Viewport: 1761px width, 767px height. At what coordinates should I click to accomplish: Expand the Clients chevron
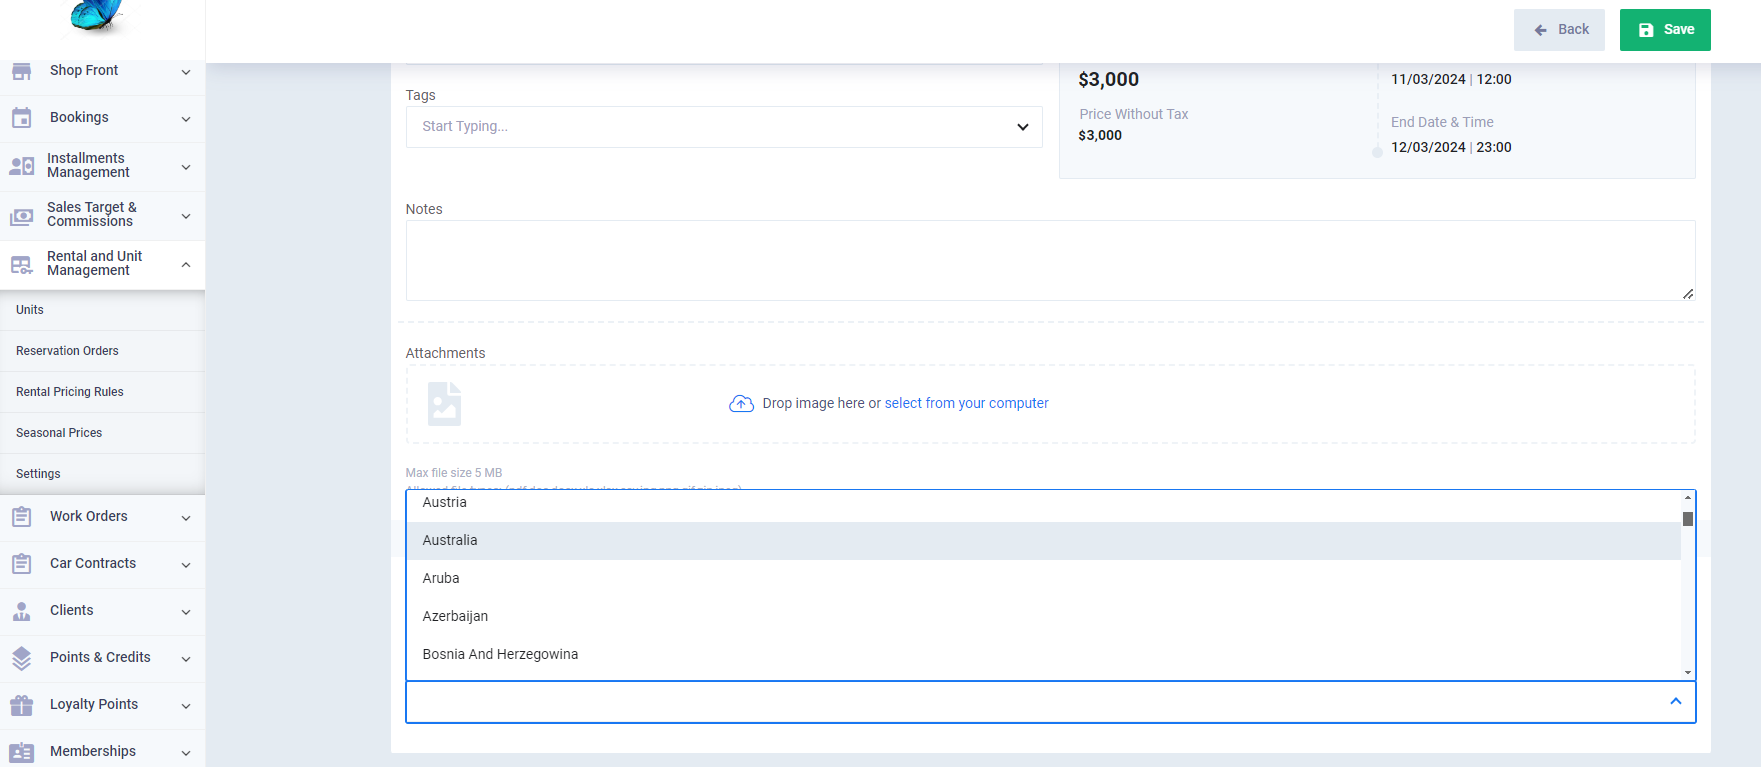coord(186,612)
